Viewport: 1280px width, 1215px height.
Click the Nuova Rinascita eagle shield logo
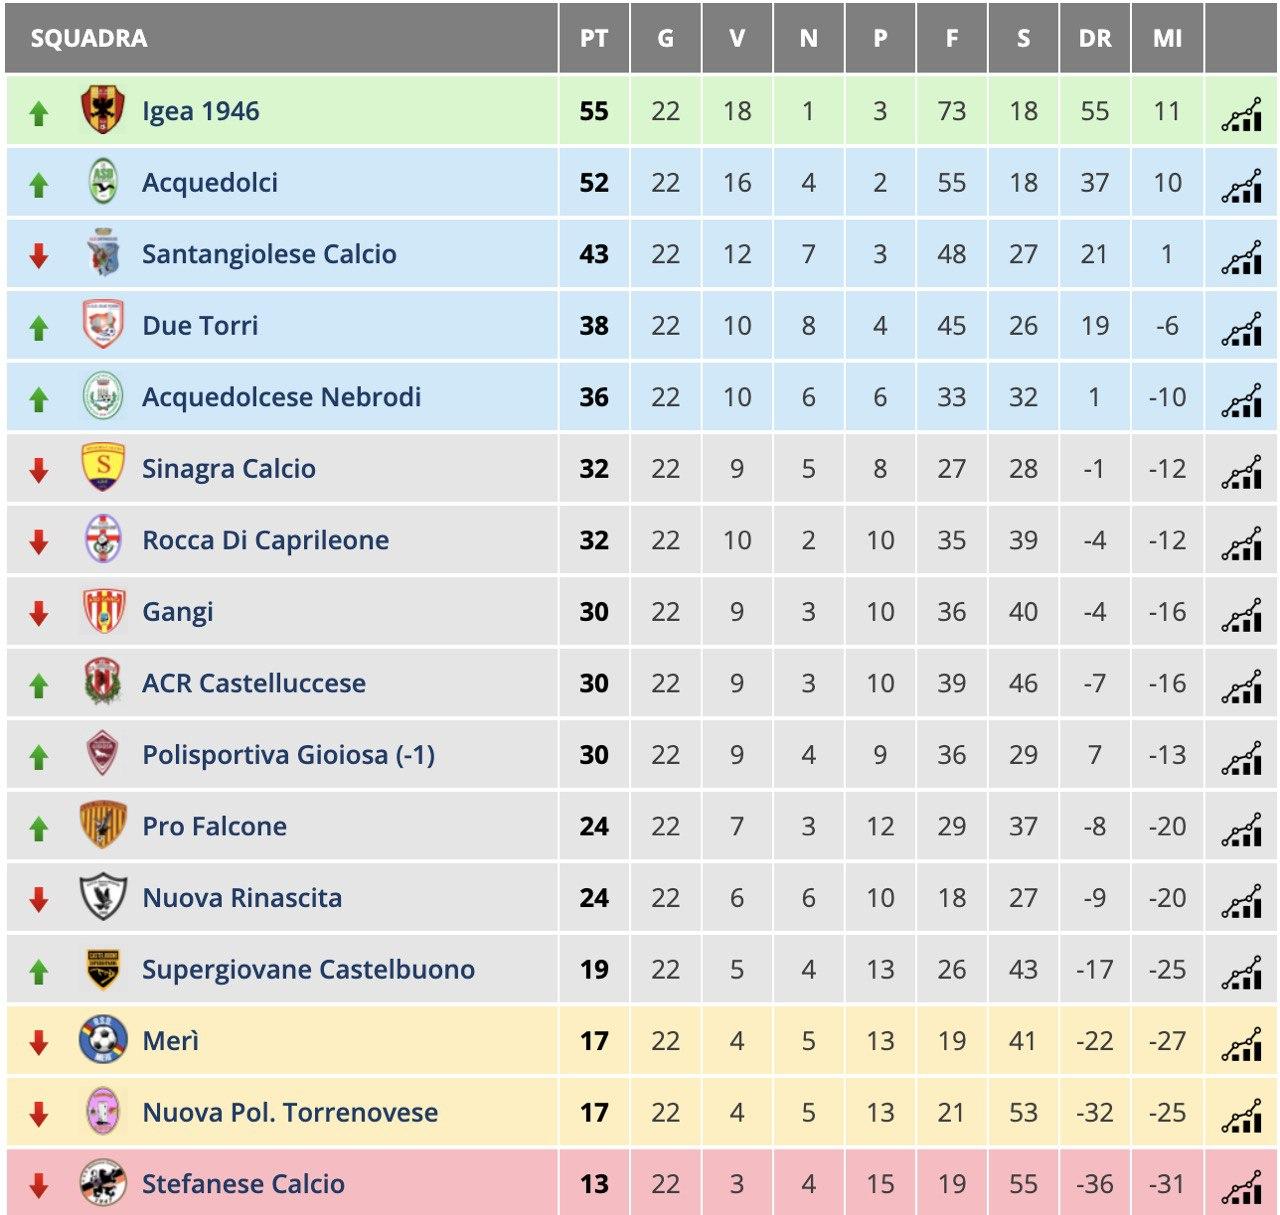pos(103,897)
